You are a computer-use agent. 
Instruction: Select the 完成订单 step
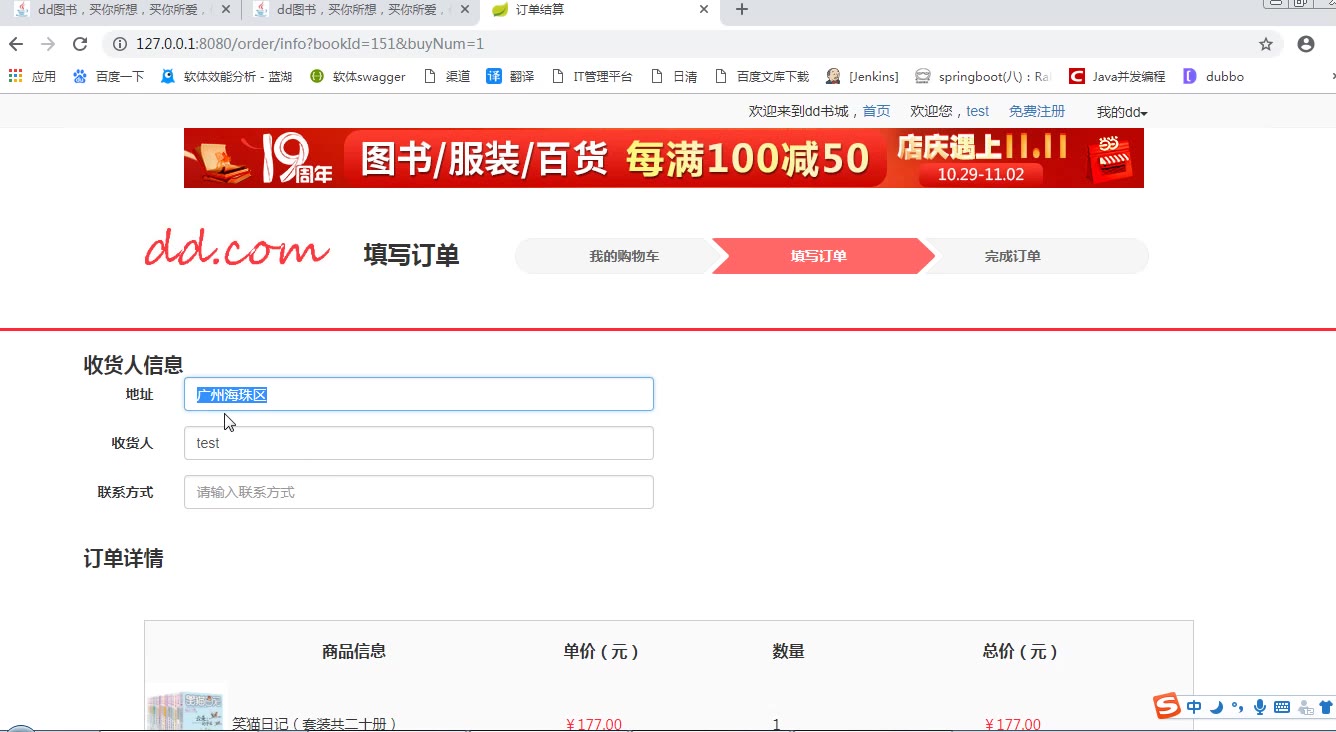[x=1013, y=256]
